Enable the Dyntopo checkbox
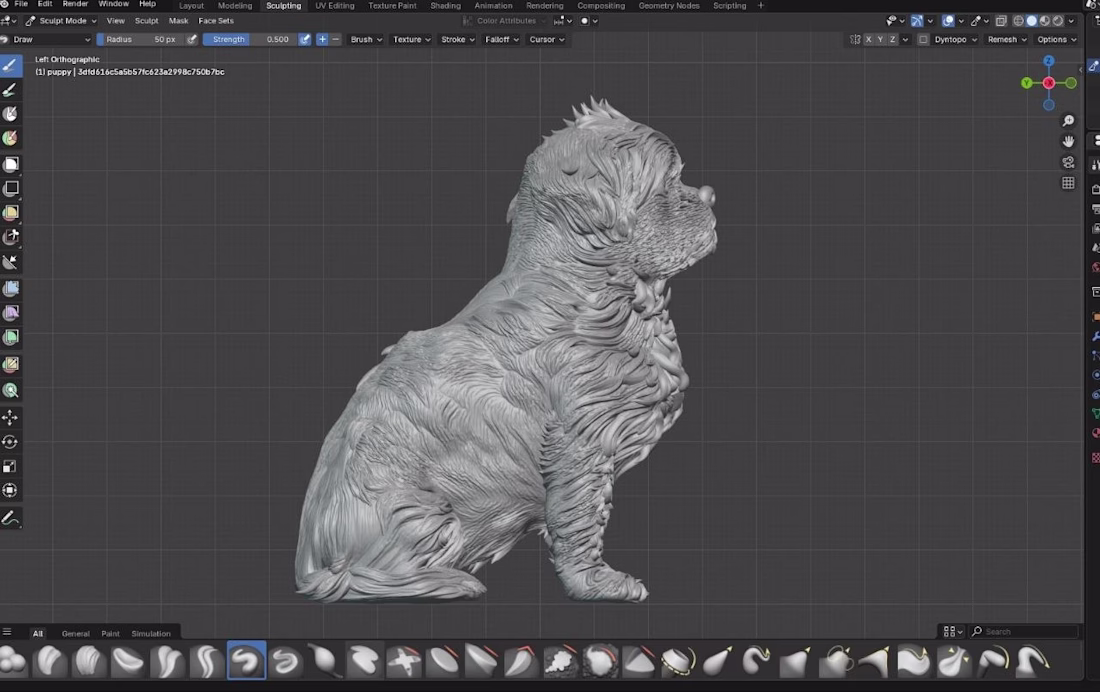 click(923, 39)
